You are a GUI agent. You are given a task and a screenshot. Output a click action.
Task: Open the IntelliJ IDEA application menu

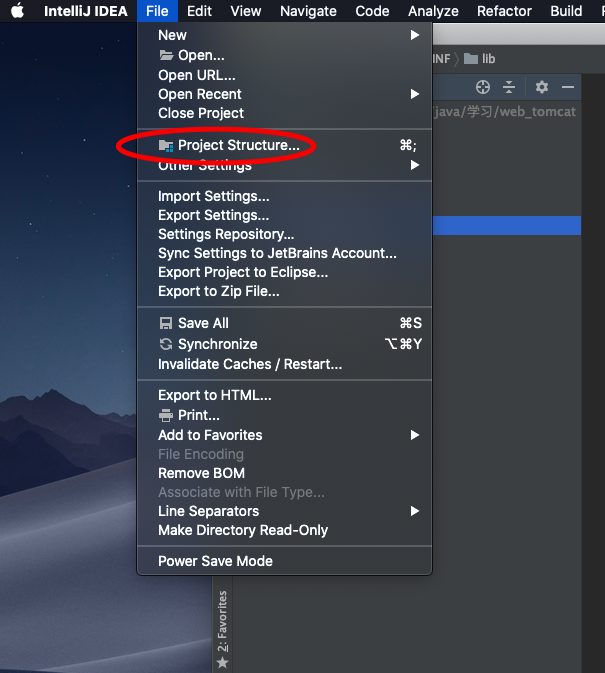pos(86,11)
